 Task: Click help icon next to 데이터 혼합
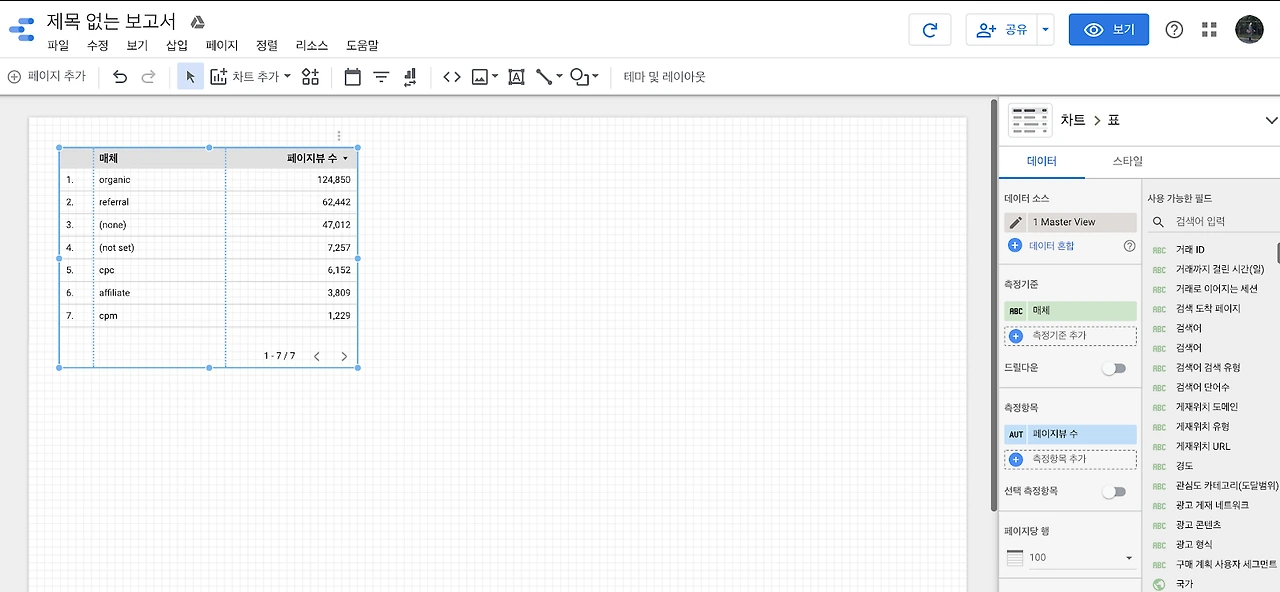click(1129, 245)
